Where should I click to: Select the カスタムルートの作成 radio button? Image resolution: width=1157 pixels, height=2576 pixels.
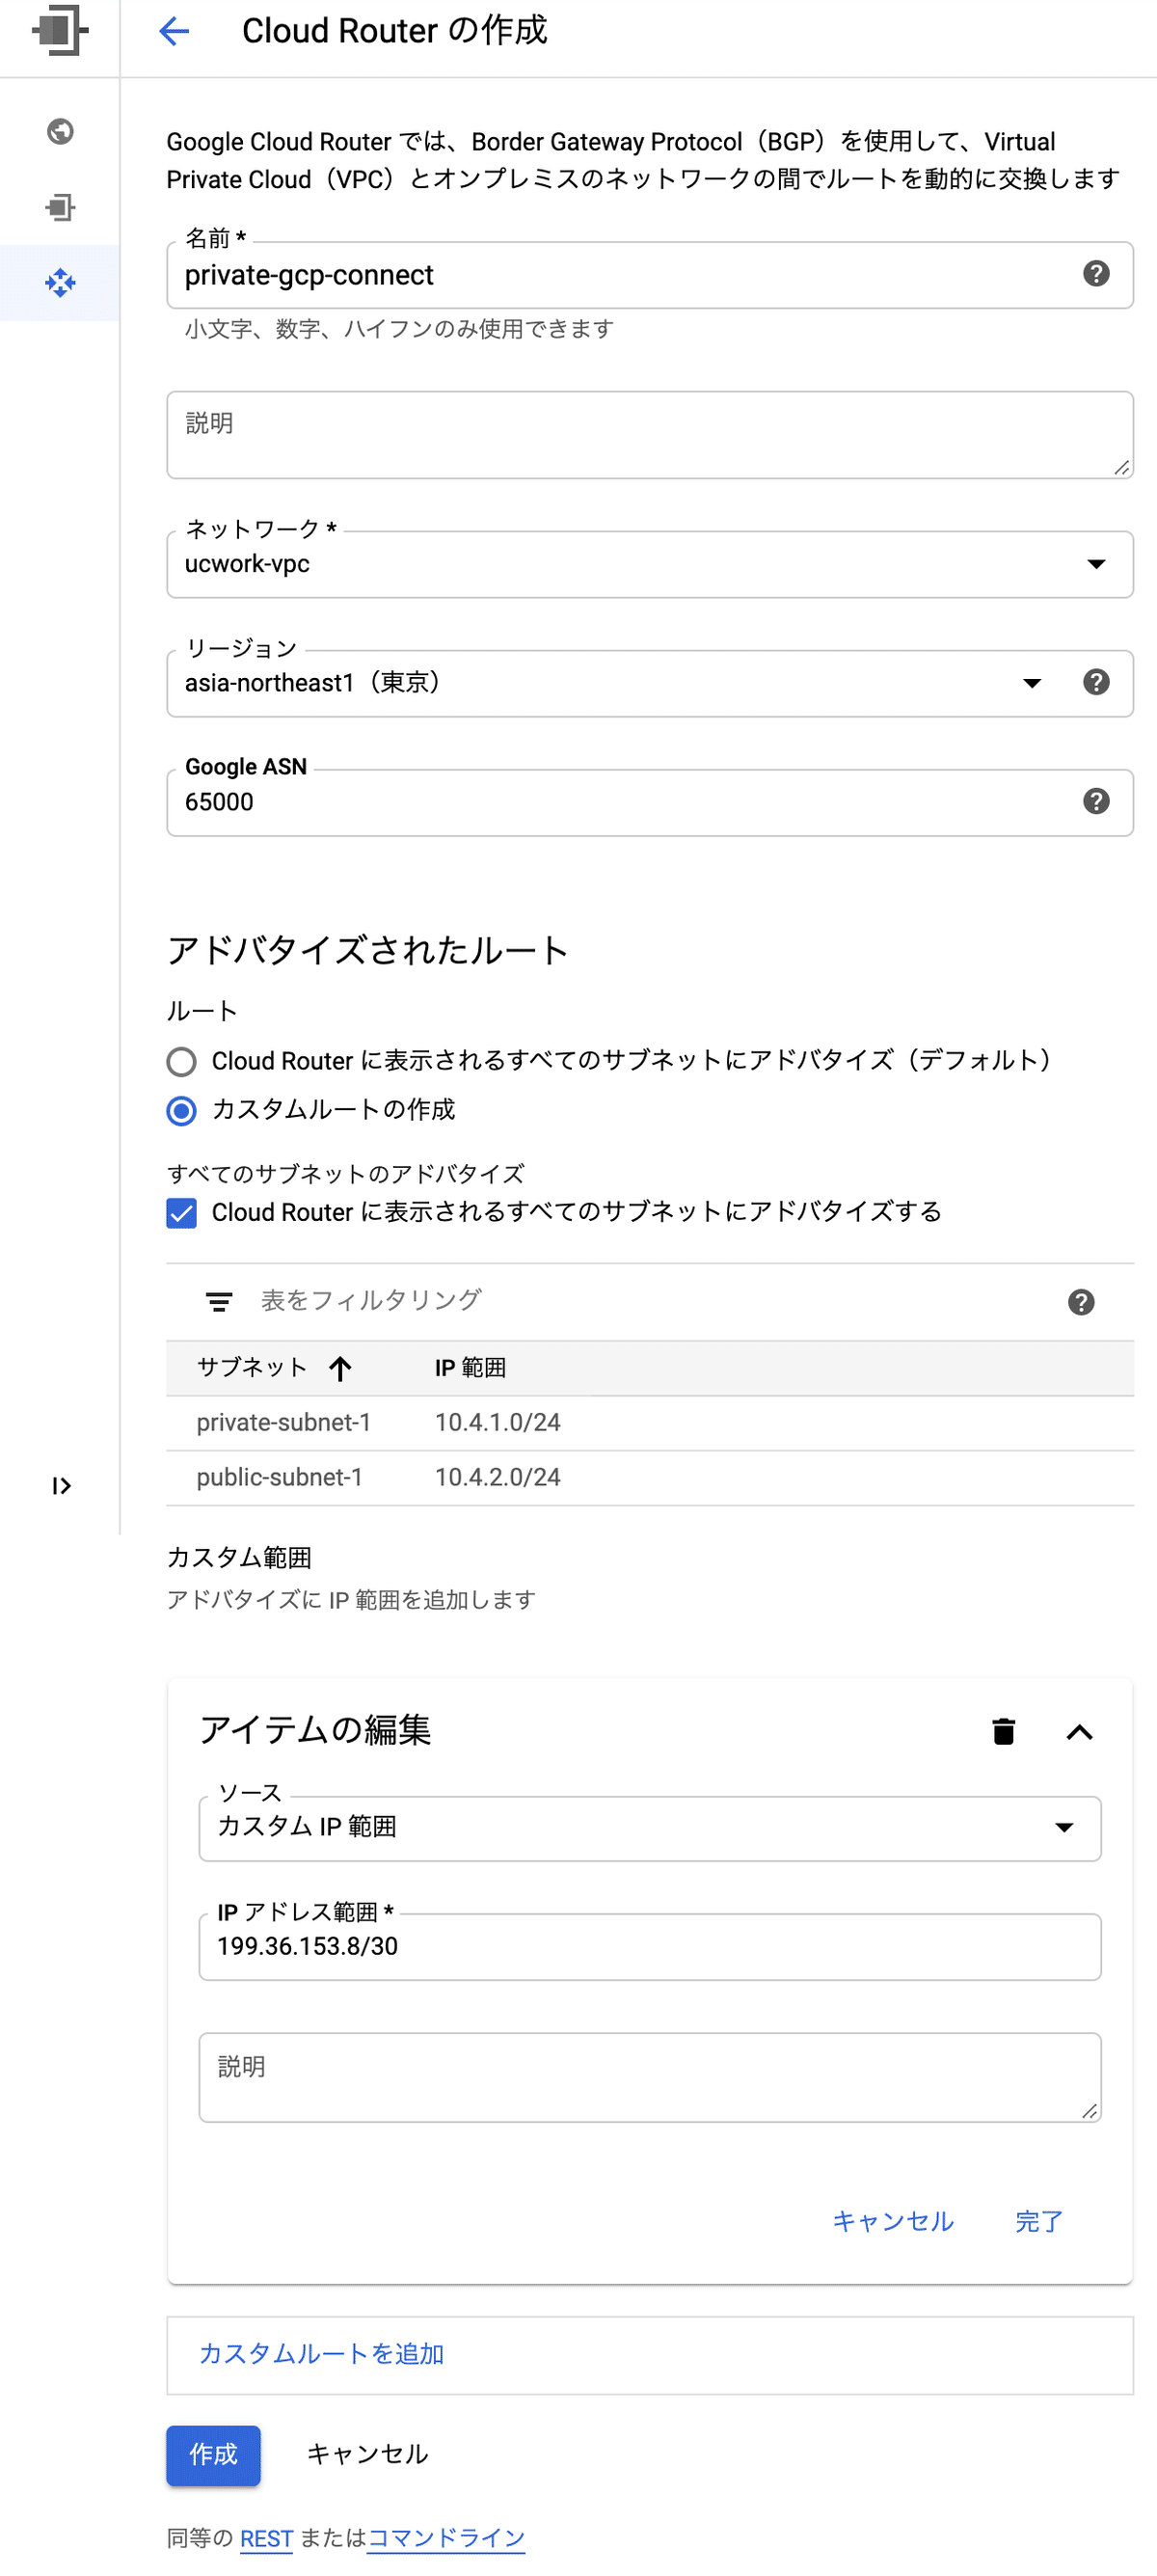(x=181, y=1110)
